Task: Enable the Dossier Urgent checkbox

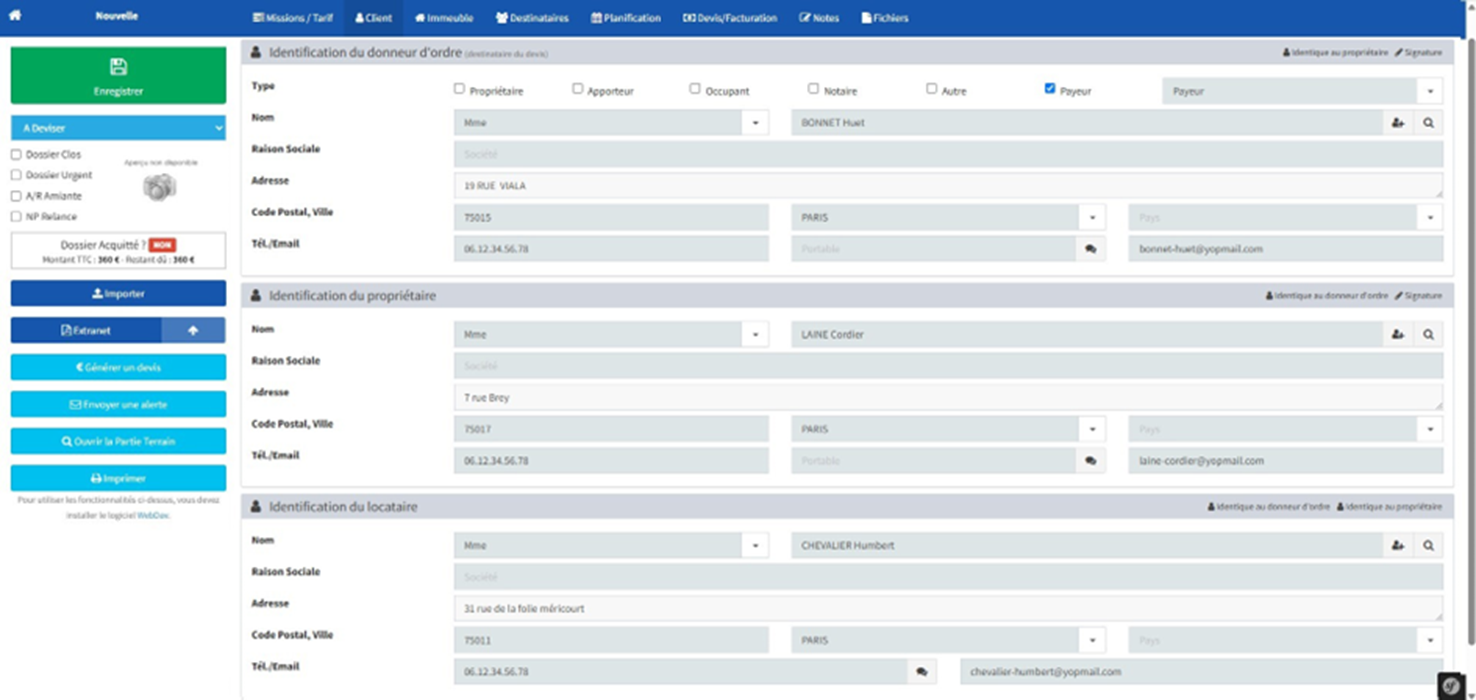Action: pos(16,175)
